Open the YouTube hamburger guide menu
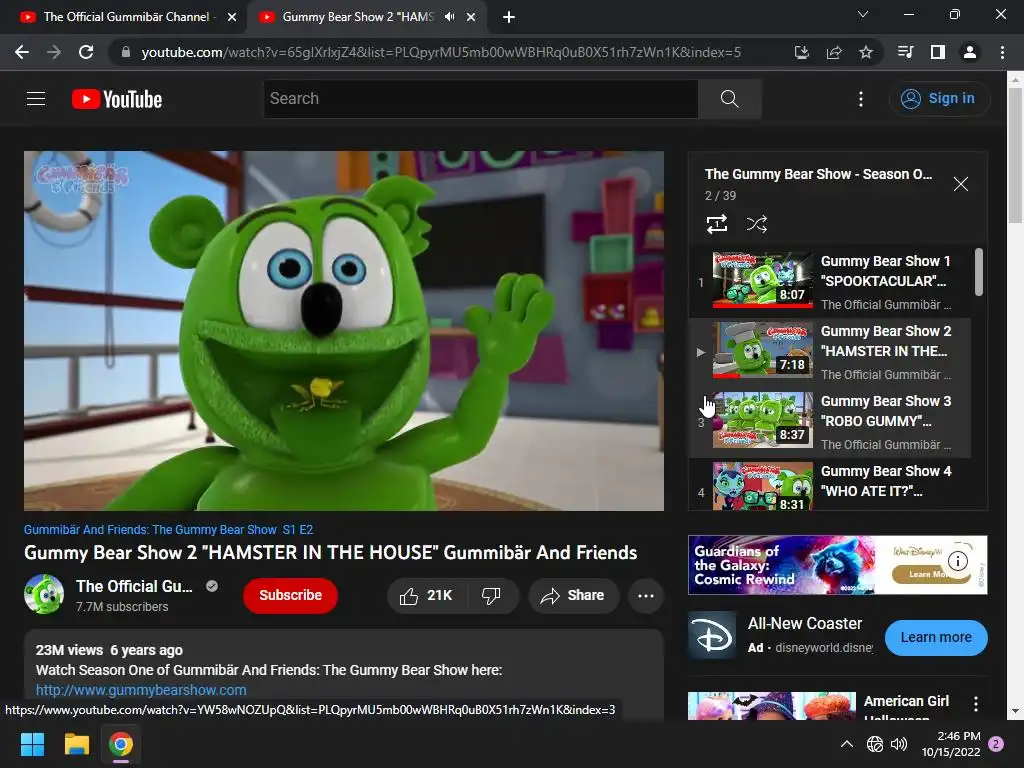This screenshot has height=768, width=1024. pos(36,99)
